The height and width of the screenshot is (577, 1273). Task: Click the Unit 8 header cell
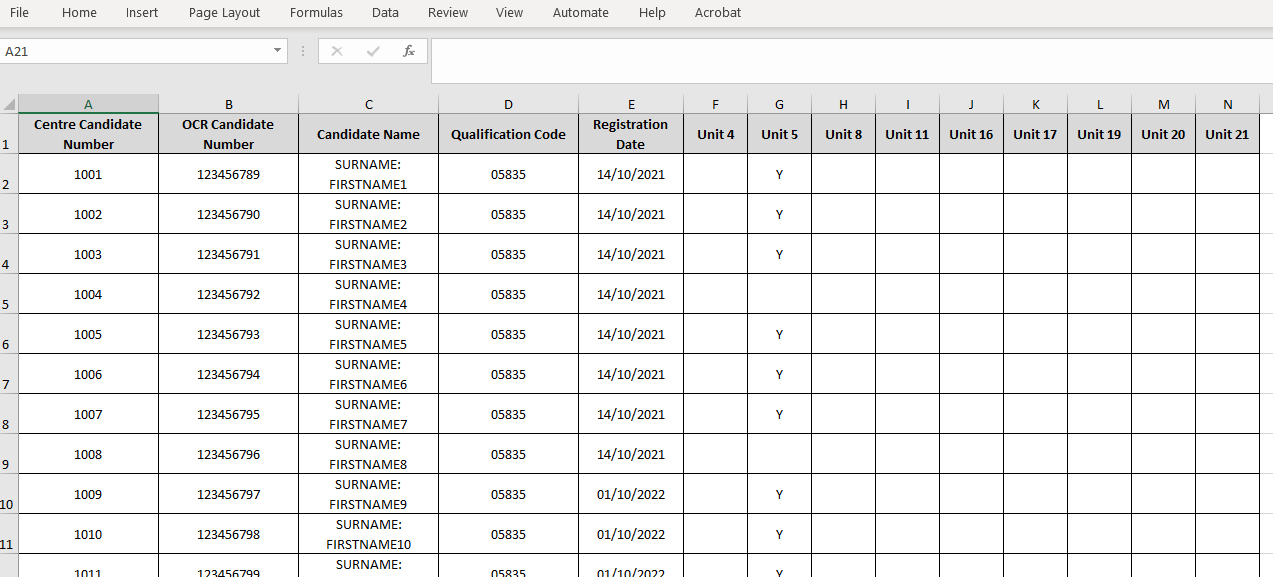pyautogui.click(x=843, y=134)
